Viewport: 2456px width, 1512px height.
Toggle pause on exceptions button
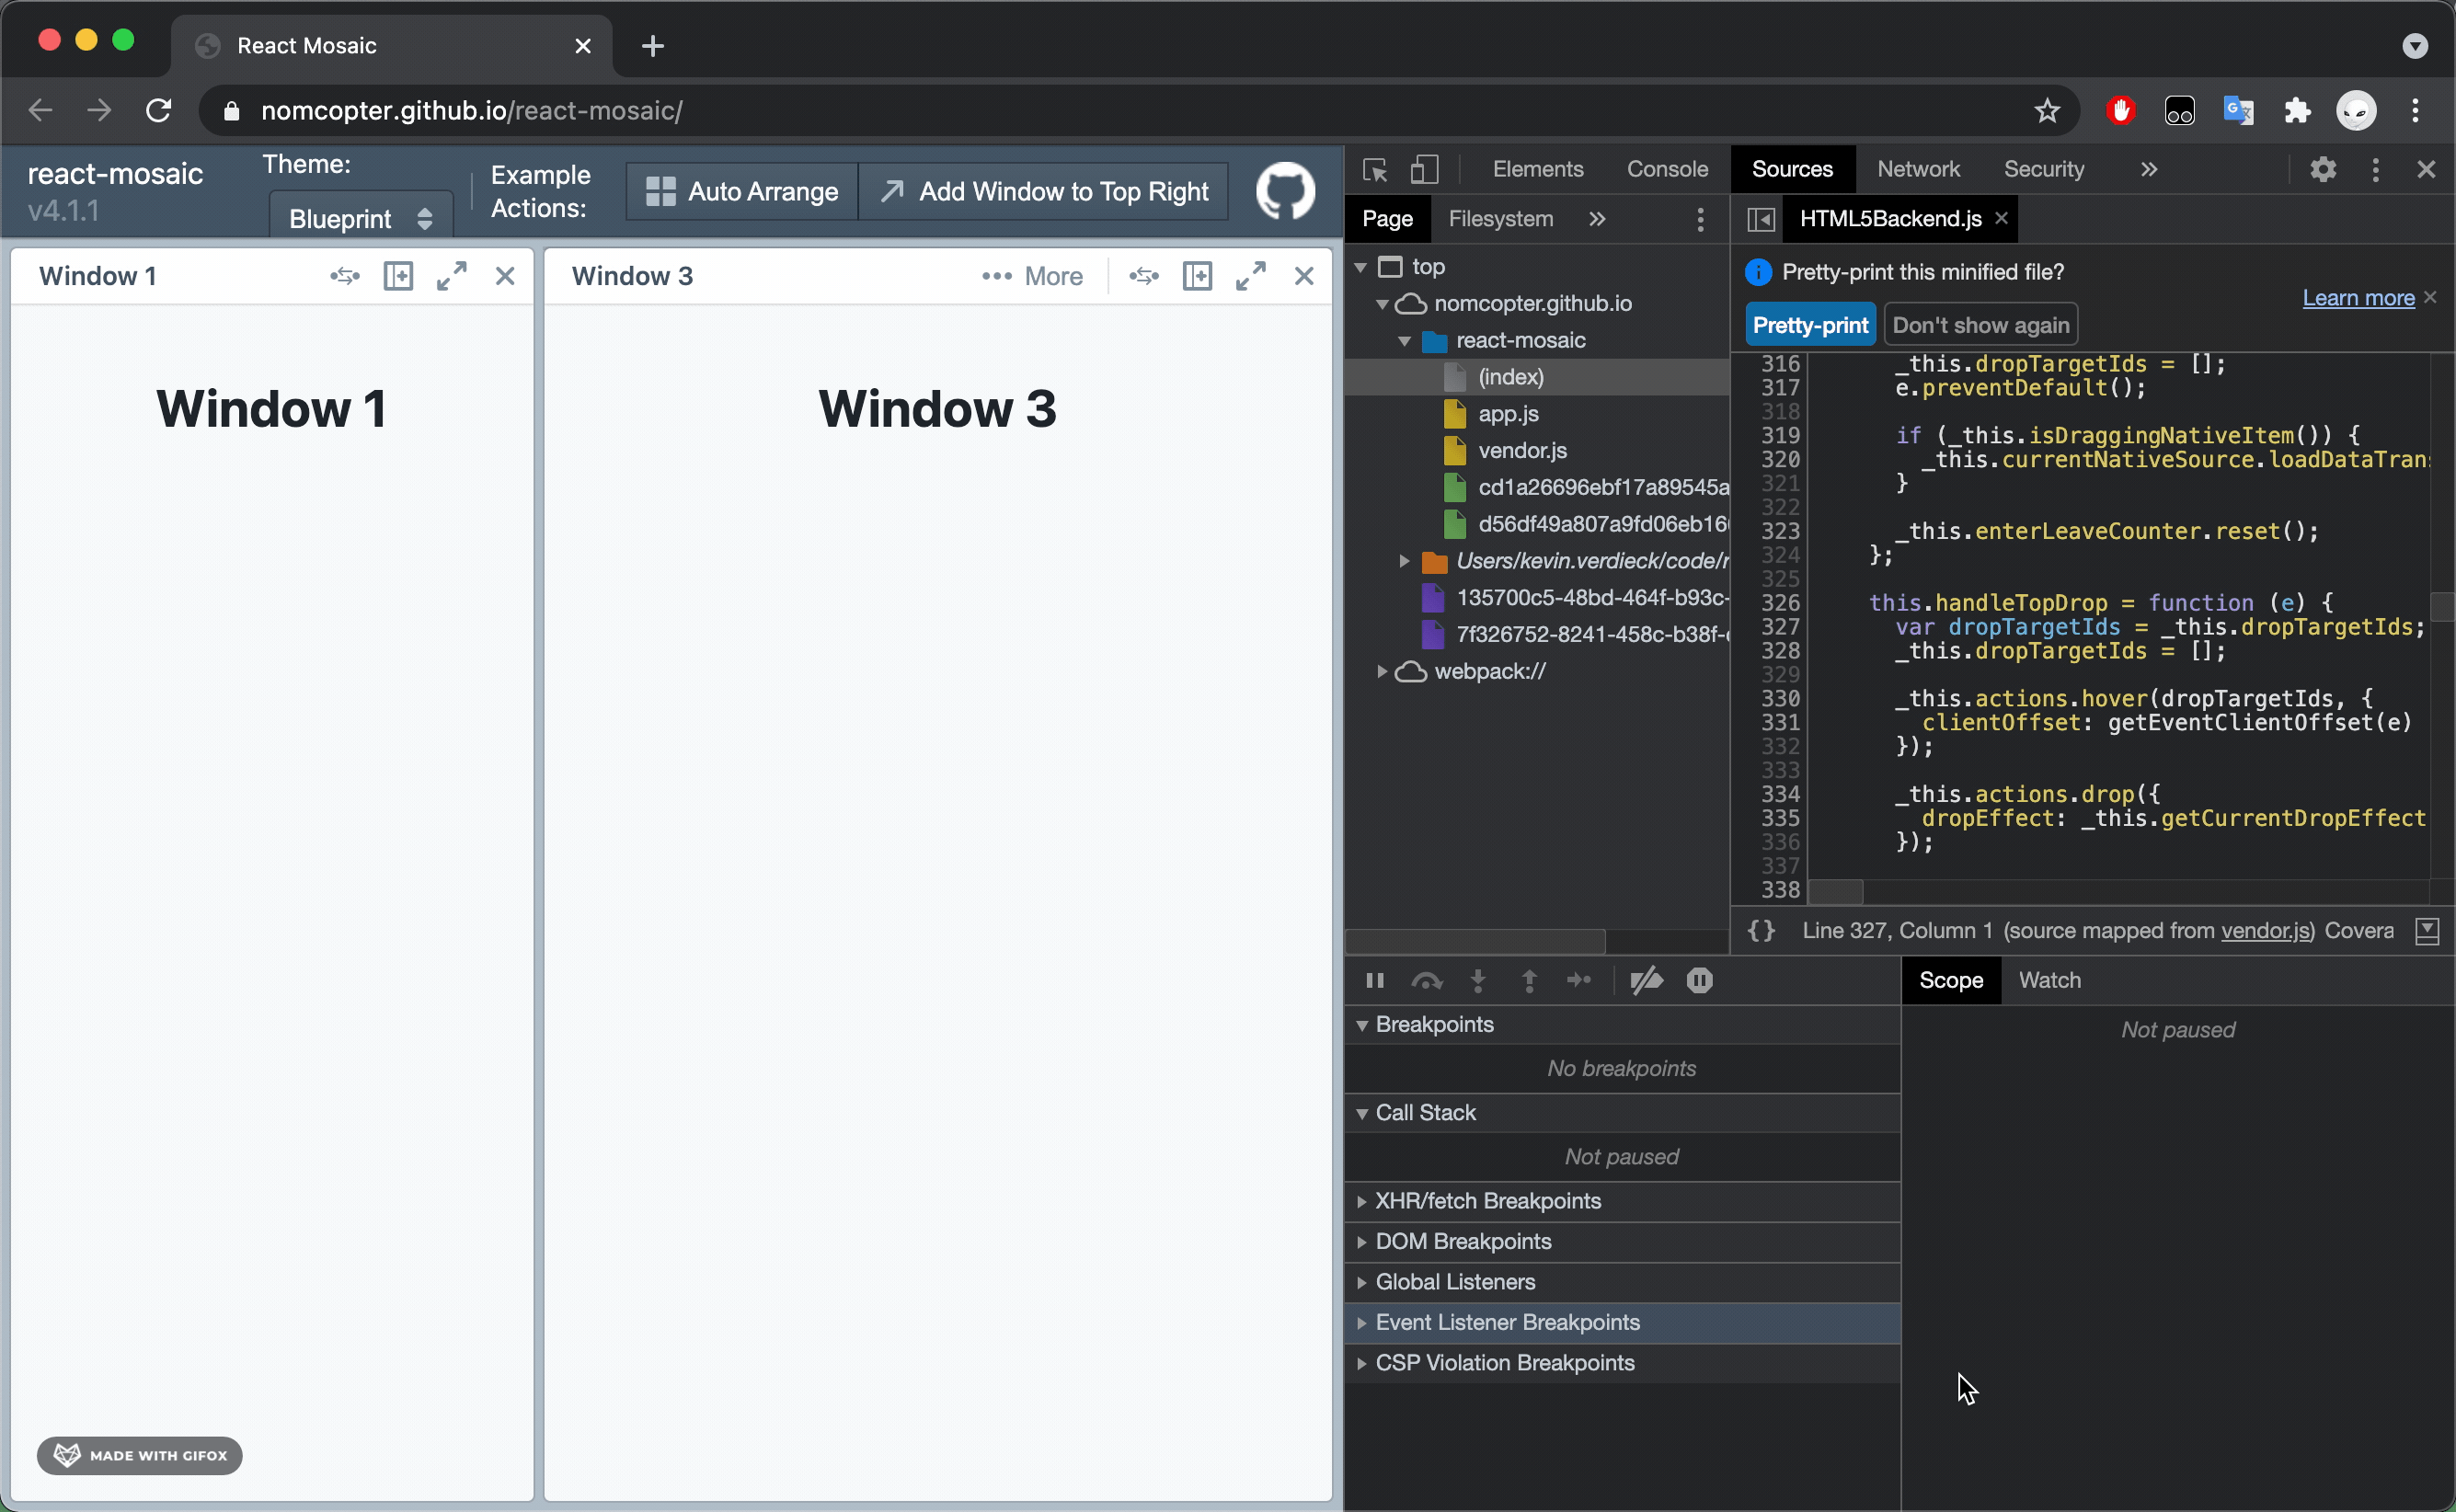pos(1699,981)
